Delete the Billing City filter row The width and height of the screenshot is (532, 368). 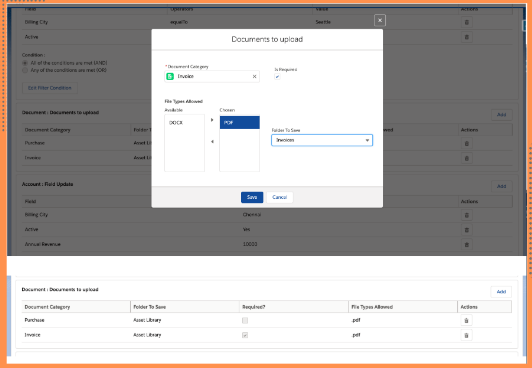[467, 22]
